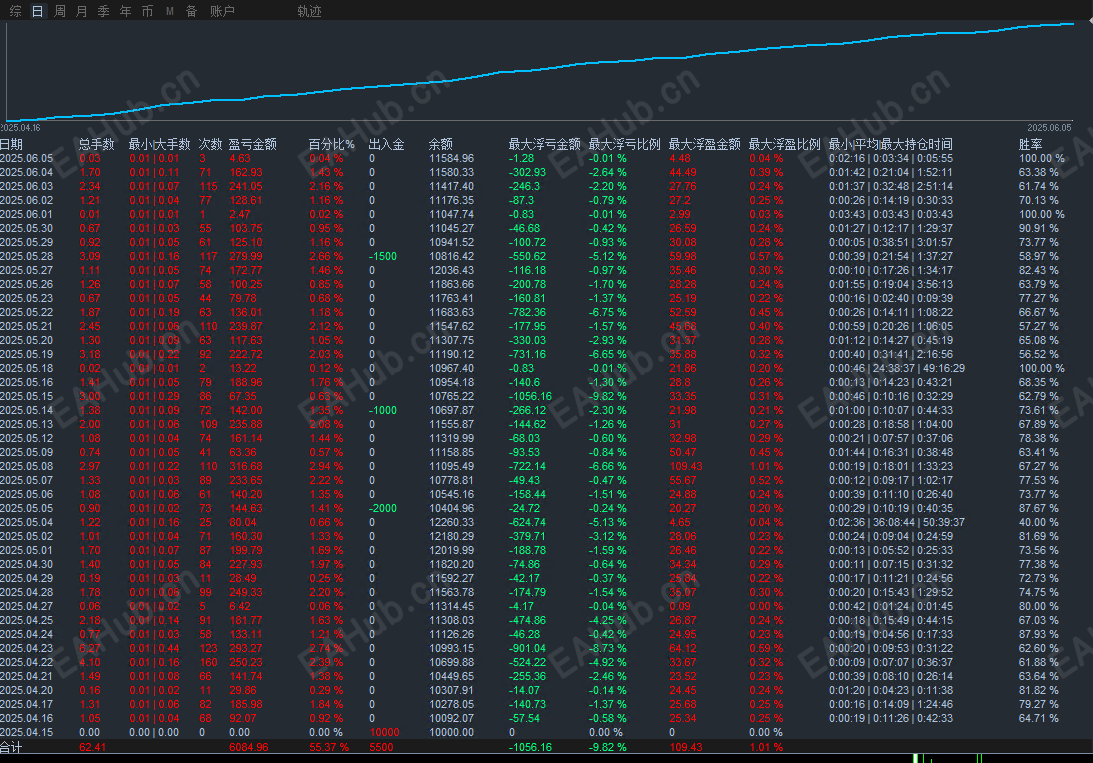
Task: Open the 季 quarterly tab
Action: pyautogui.click(x=103, y=11)
